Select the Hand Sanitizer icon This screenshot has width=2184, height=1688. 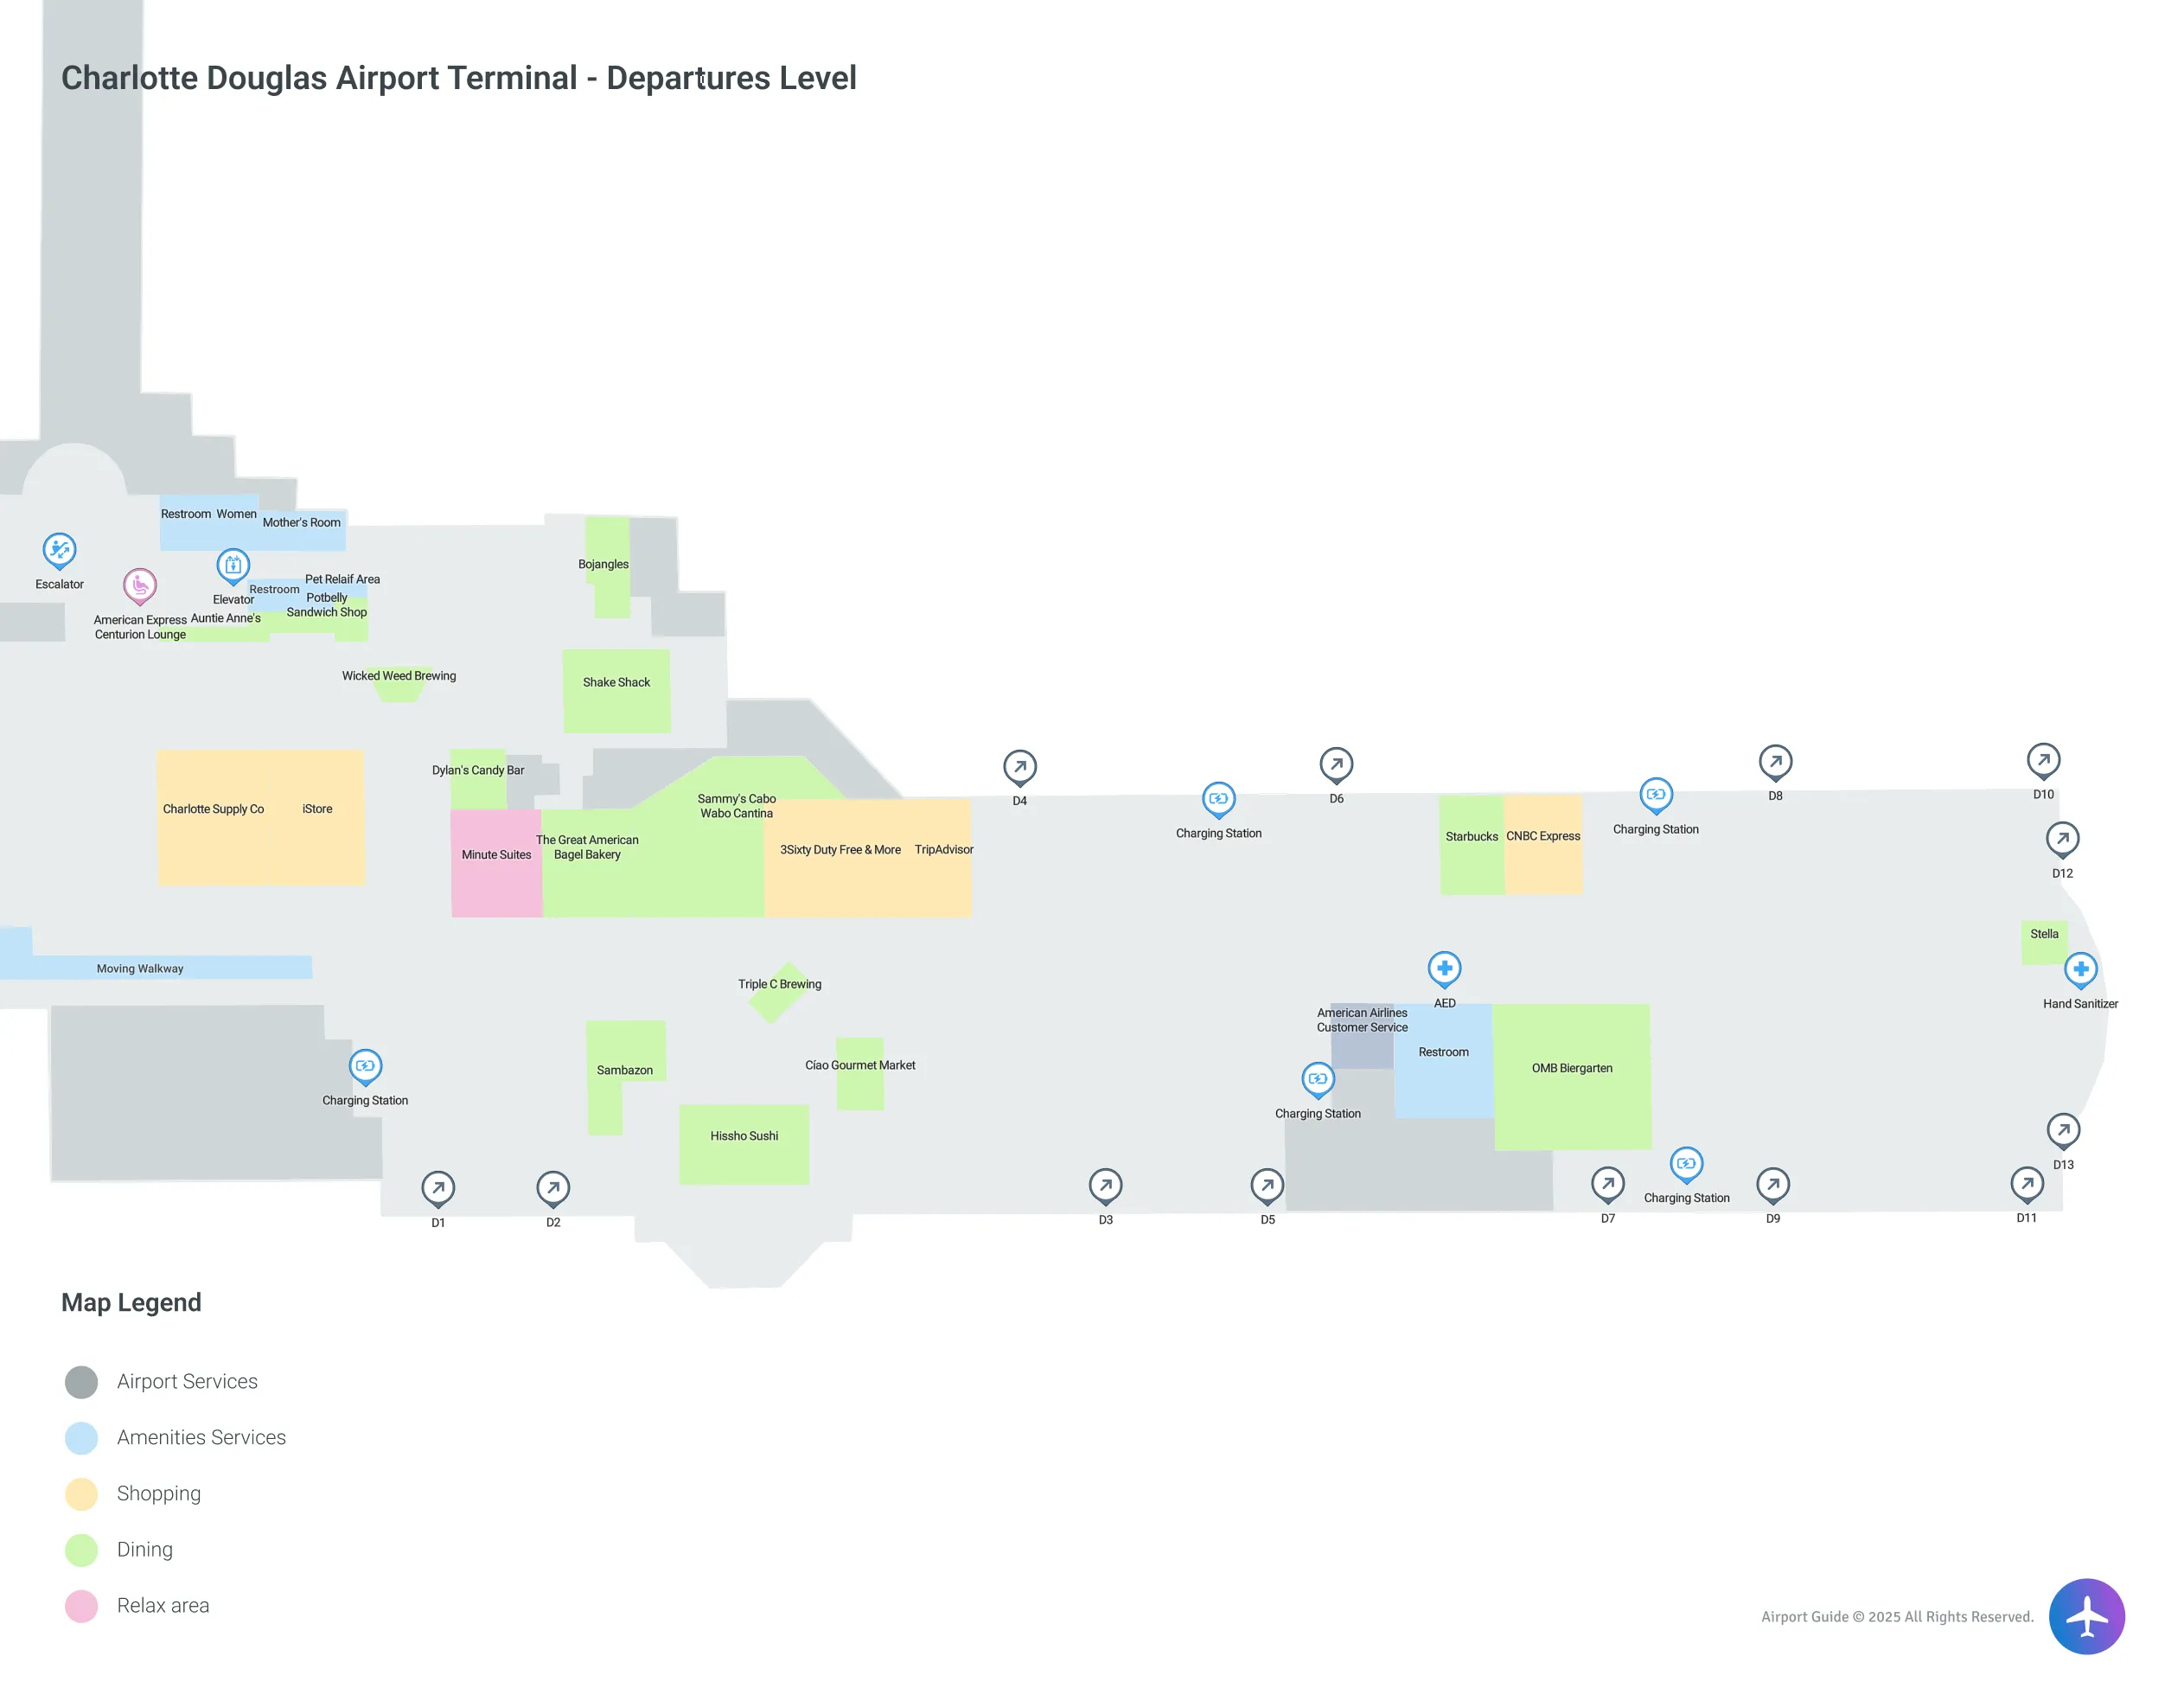(x=2080, y=970)
